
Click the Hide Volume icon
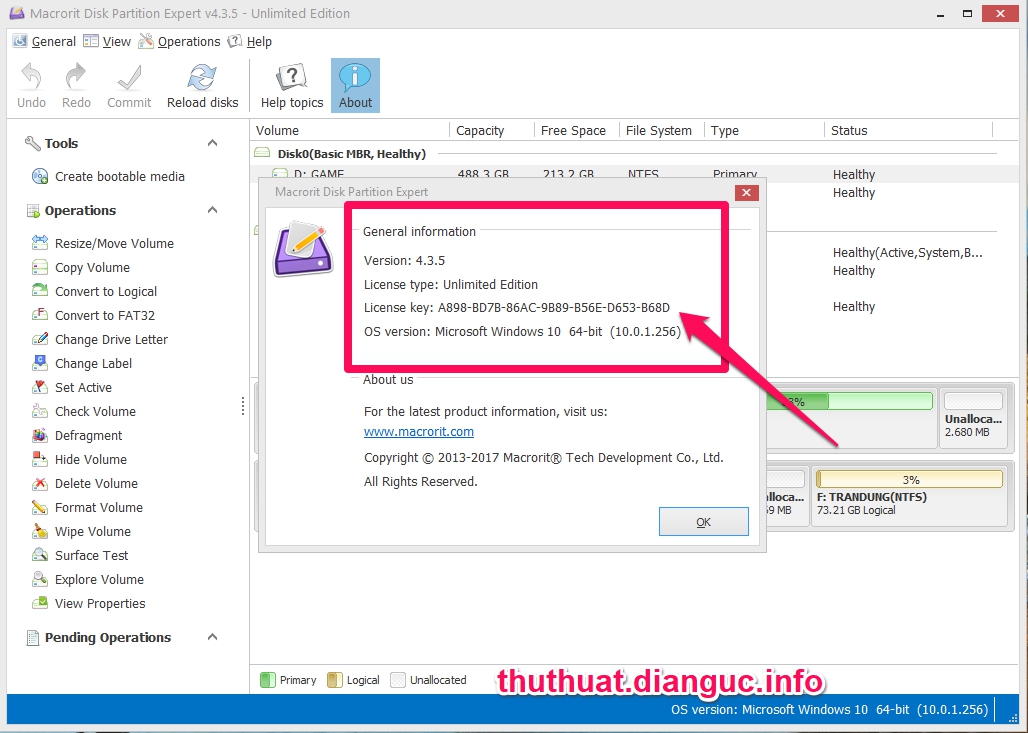tap(40, 460)
